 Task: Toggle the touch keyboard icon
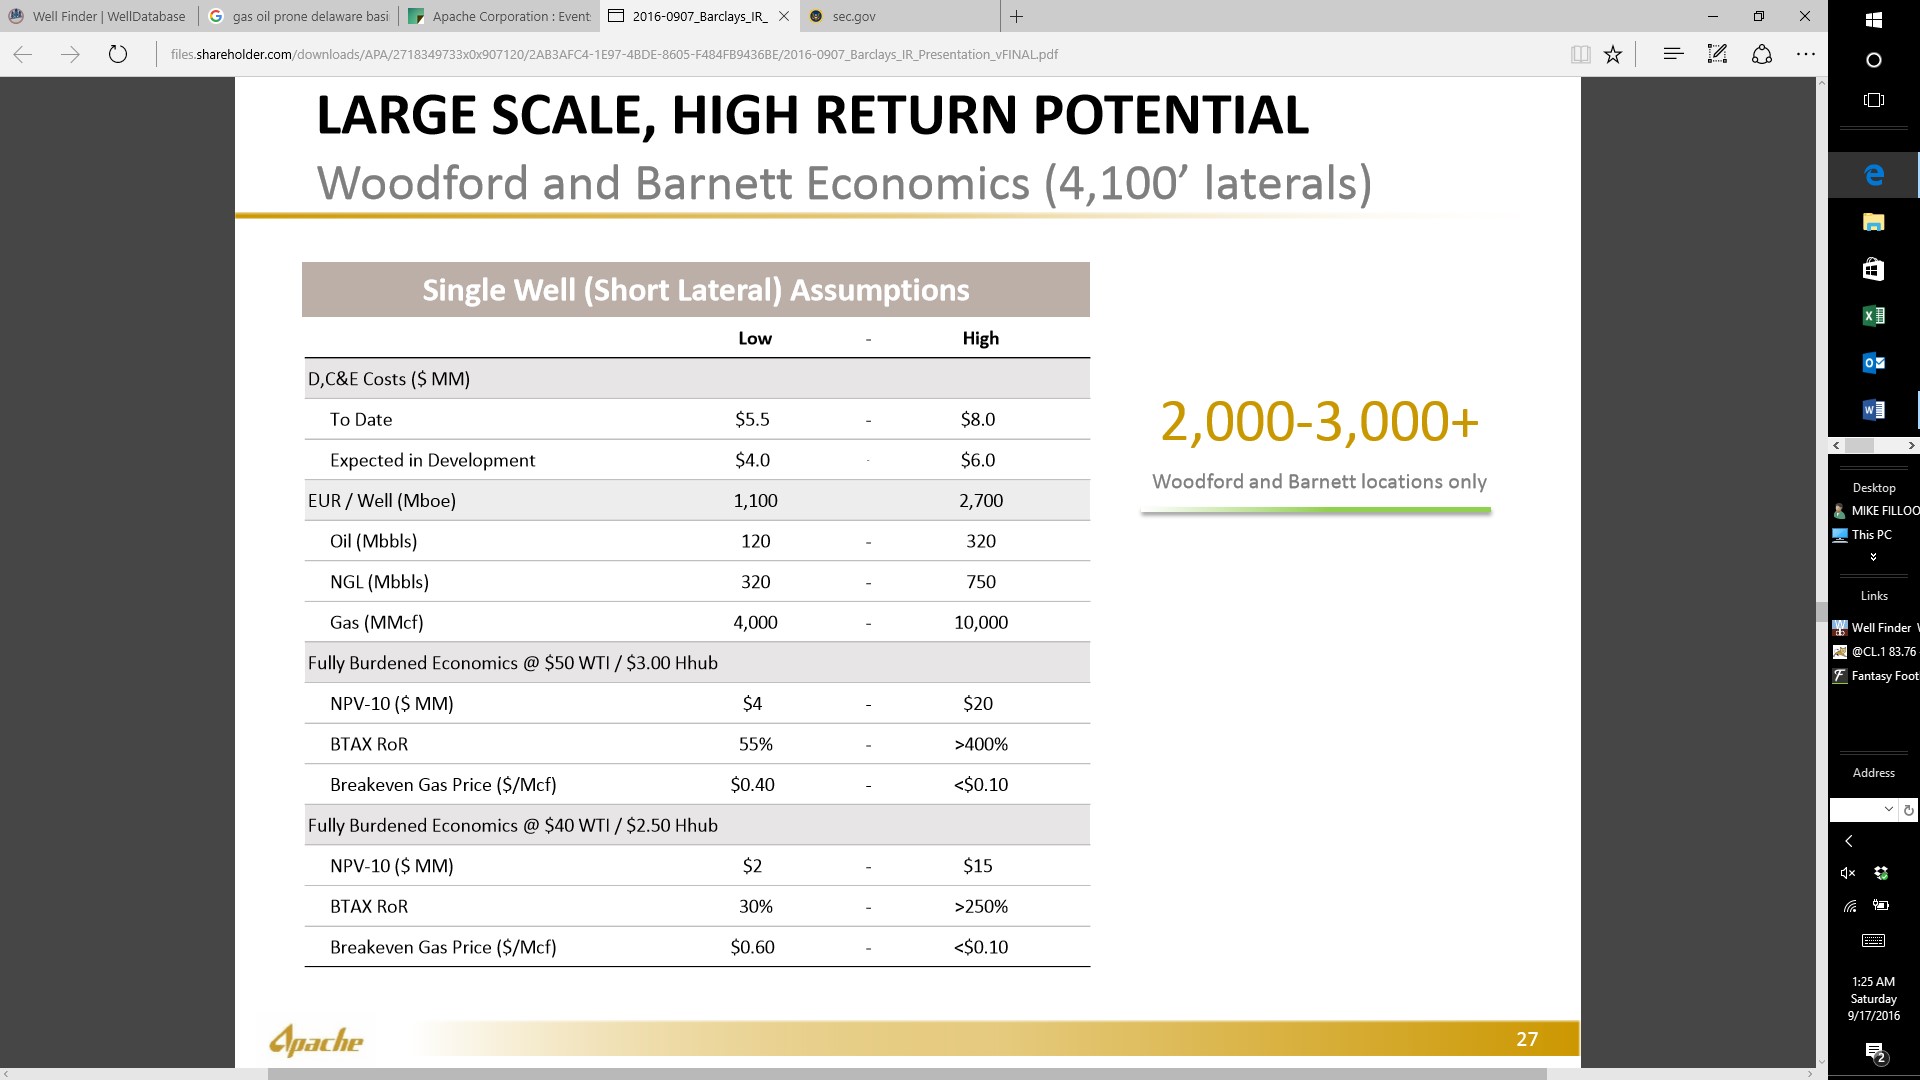coord(1874,940)
